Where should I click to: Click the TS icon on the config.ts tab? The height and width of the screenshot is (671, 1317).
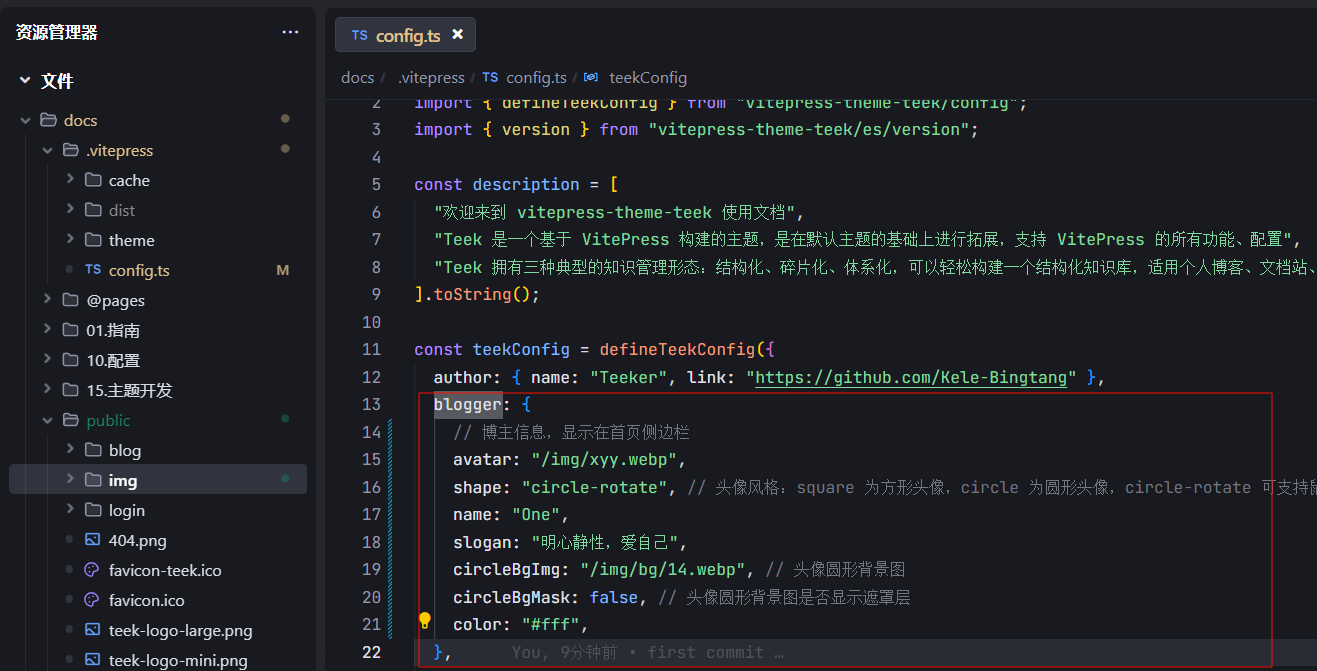pyautogui.click(x=360, y=35)
